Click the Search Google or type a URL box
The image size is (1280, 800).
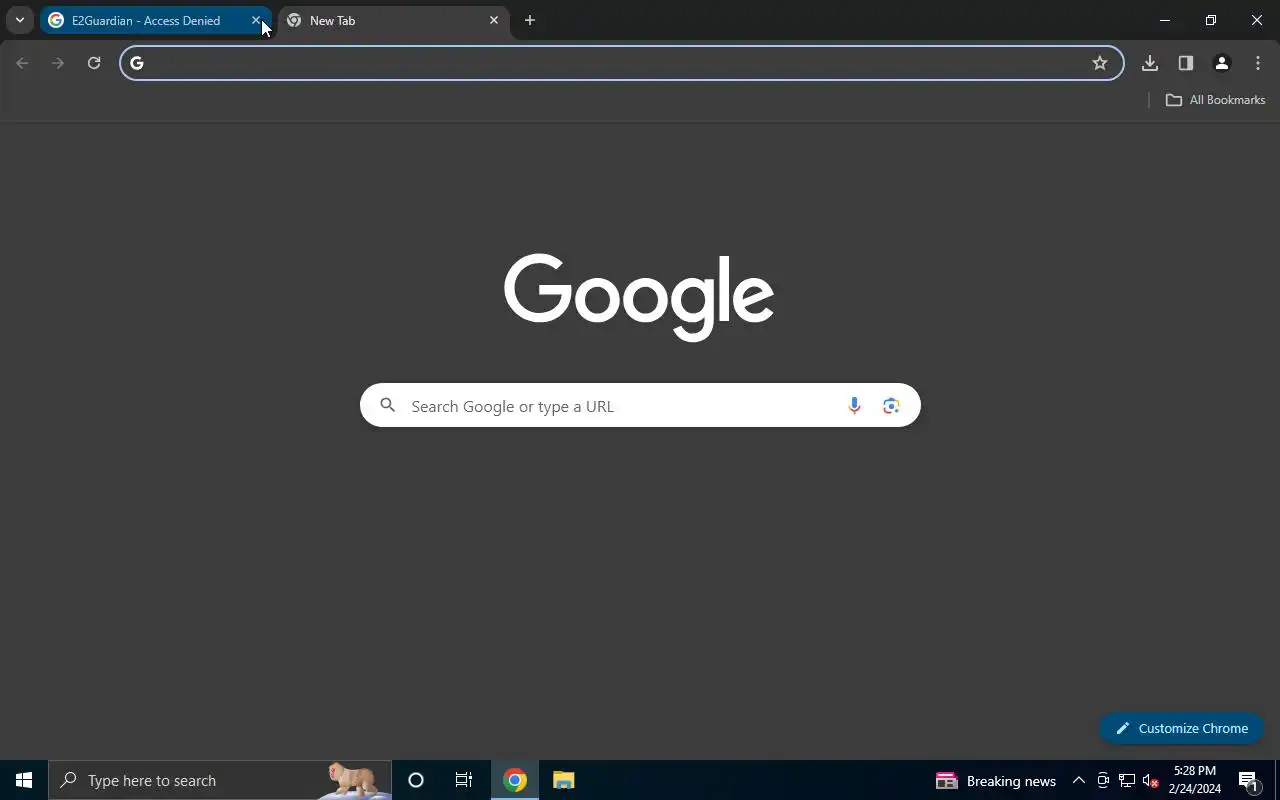640,406
